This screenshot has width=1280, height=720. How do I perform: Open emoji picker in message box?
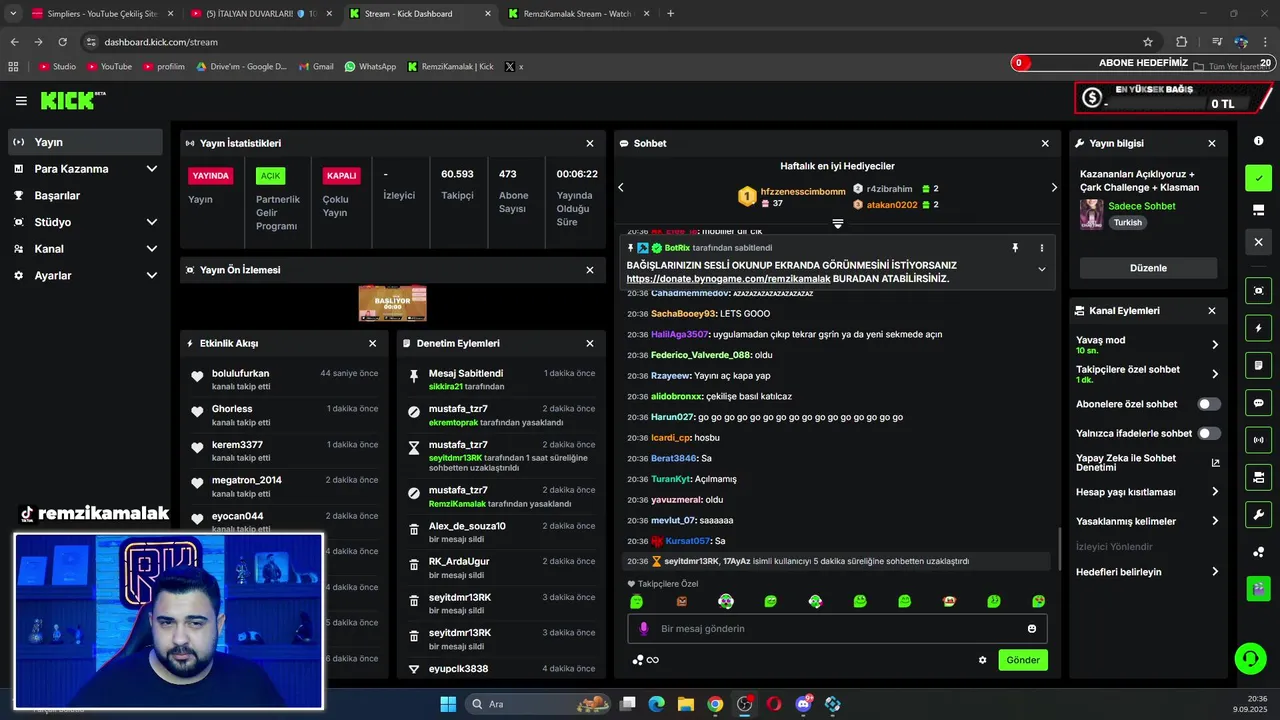pos(1032,628)
